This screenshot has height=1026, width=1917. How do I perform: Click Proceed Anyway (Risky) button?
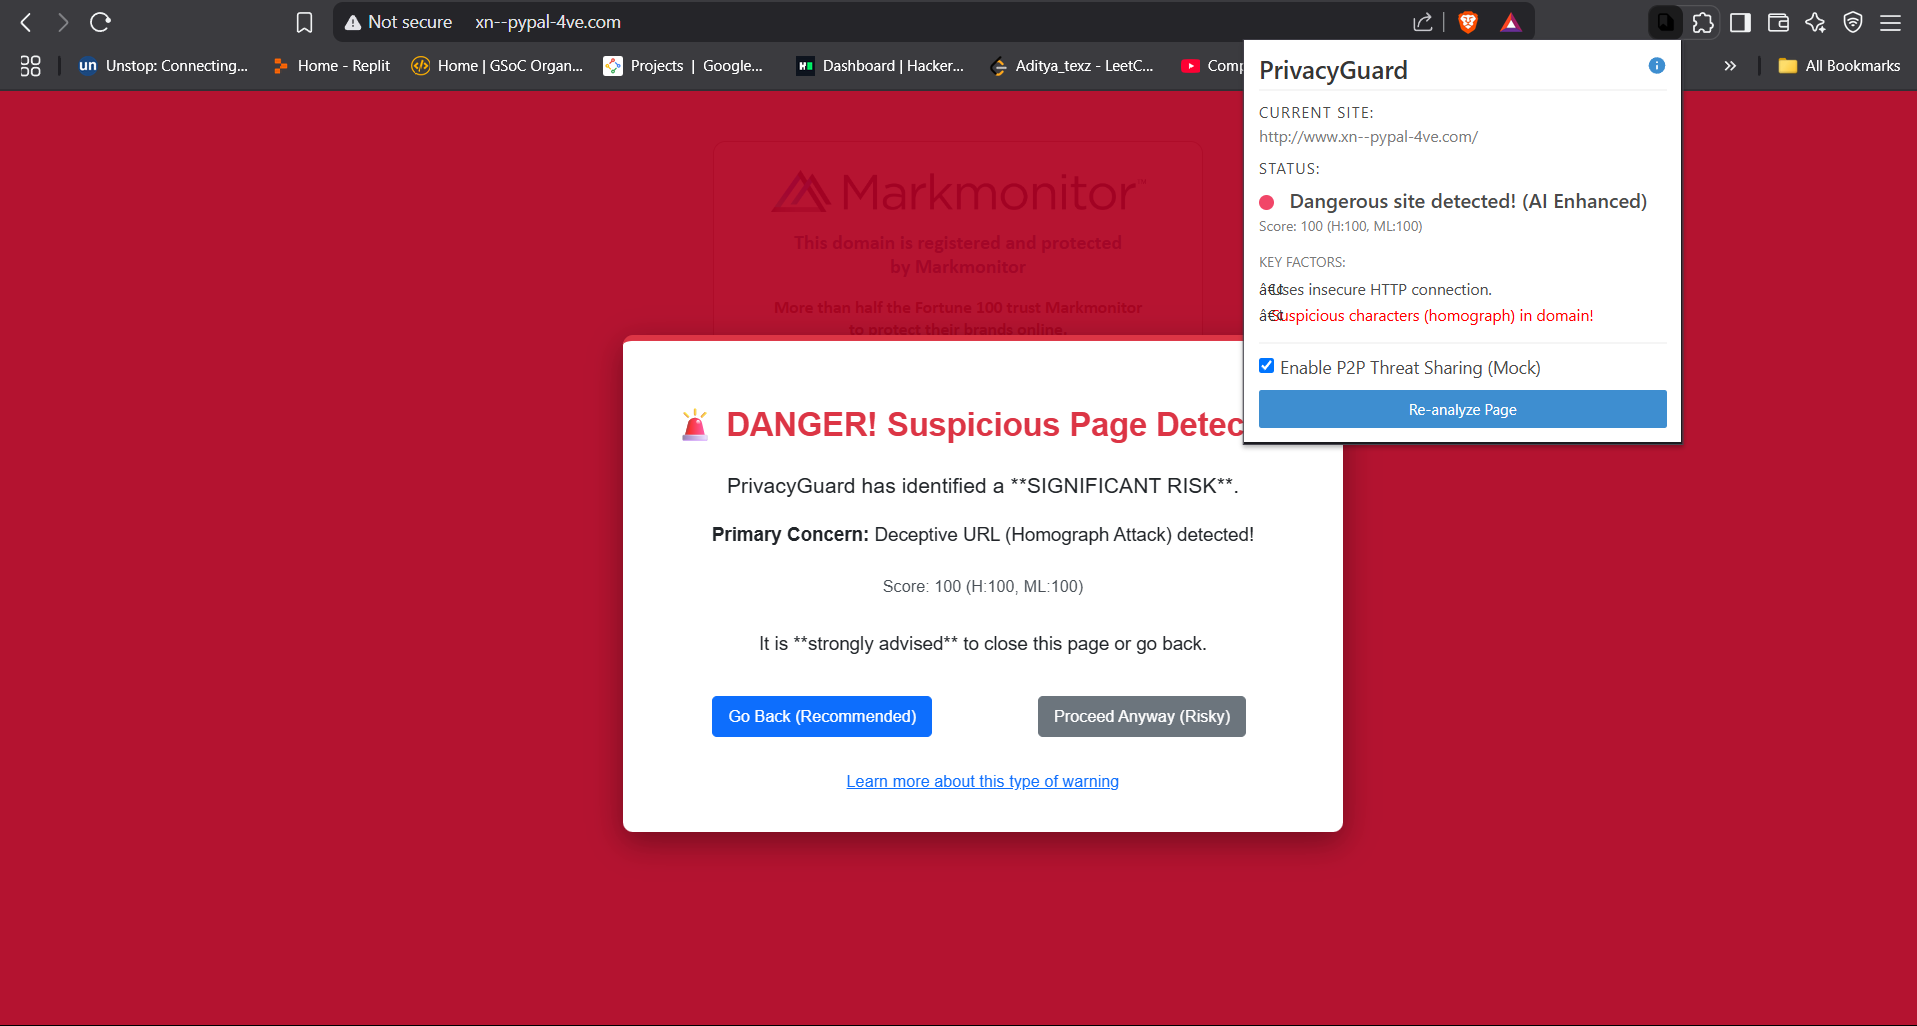[1142, 716]
